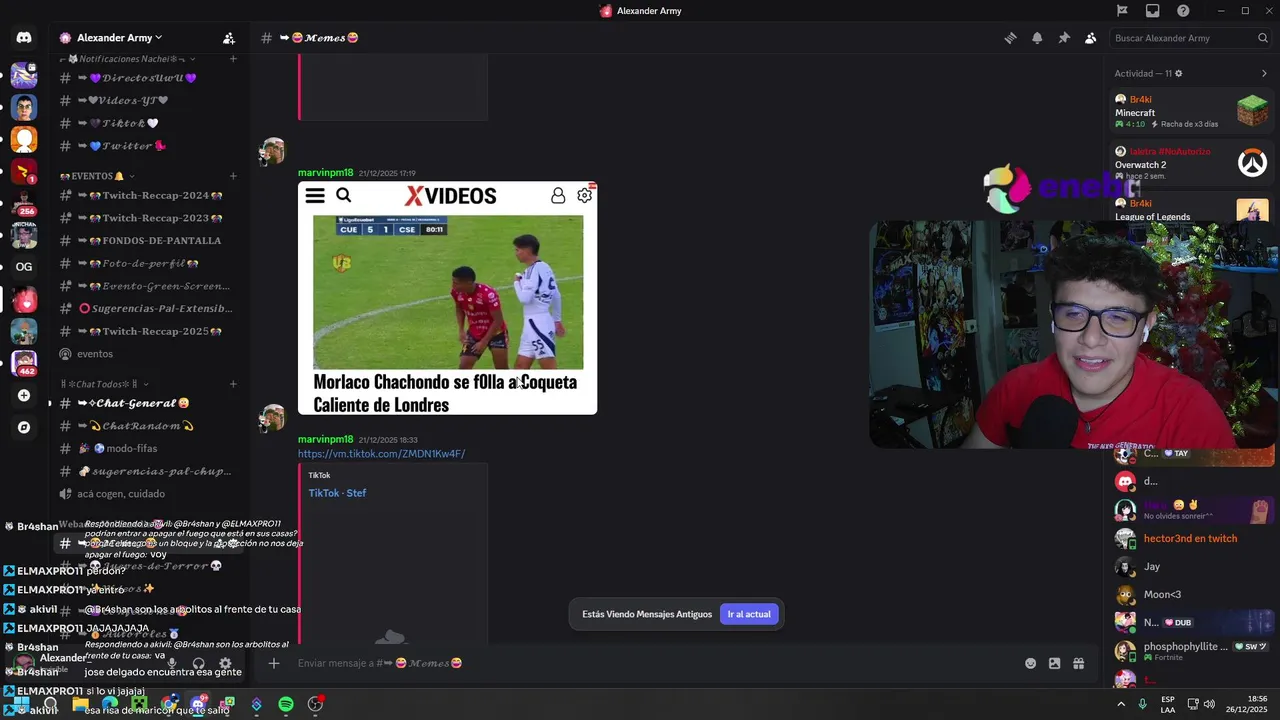This screenshot has width=1280, height=720.
Task: Open server icon with 256 badge
Action: point(24,203)
